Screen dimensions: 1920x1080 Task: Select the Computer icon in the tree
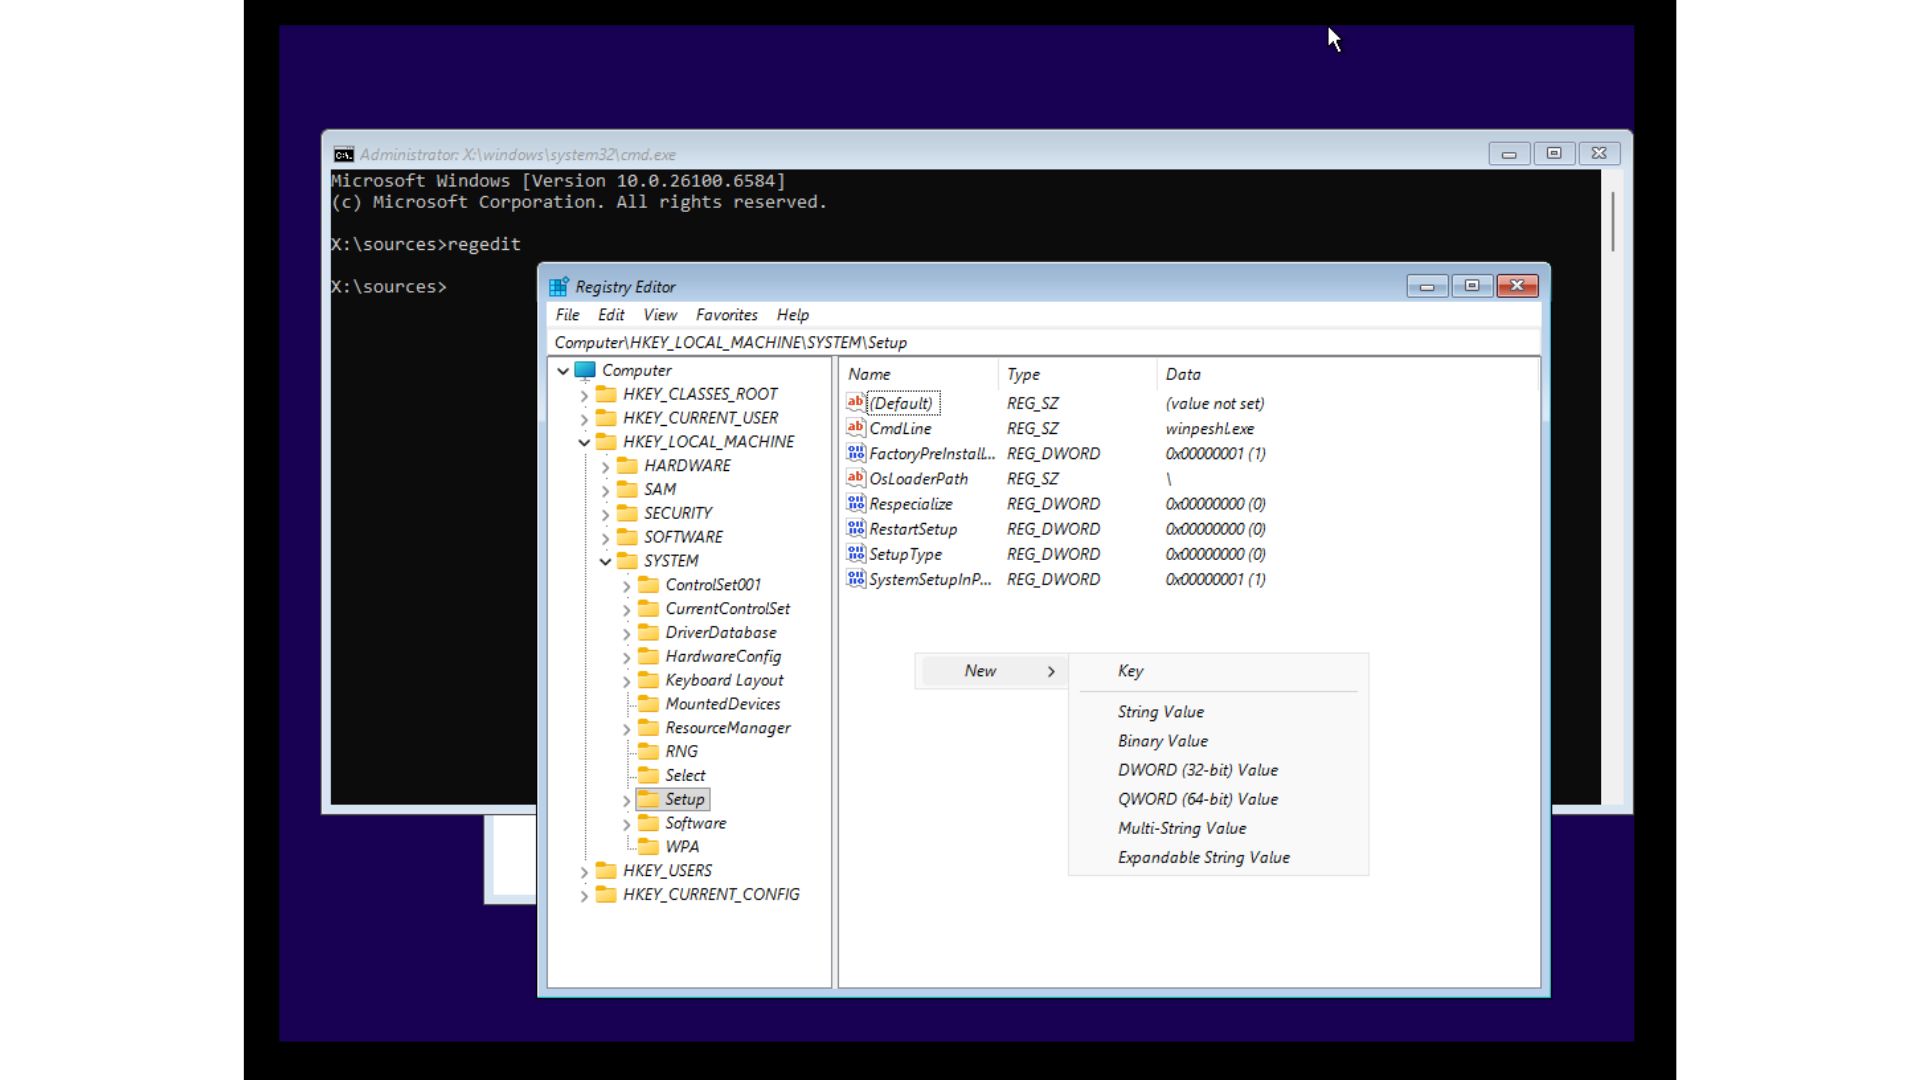(585, 370)
